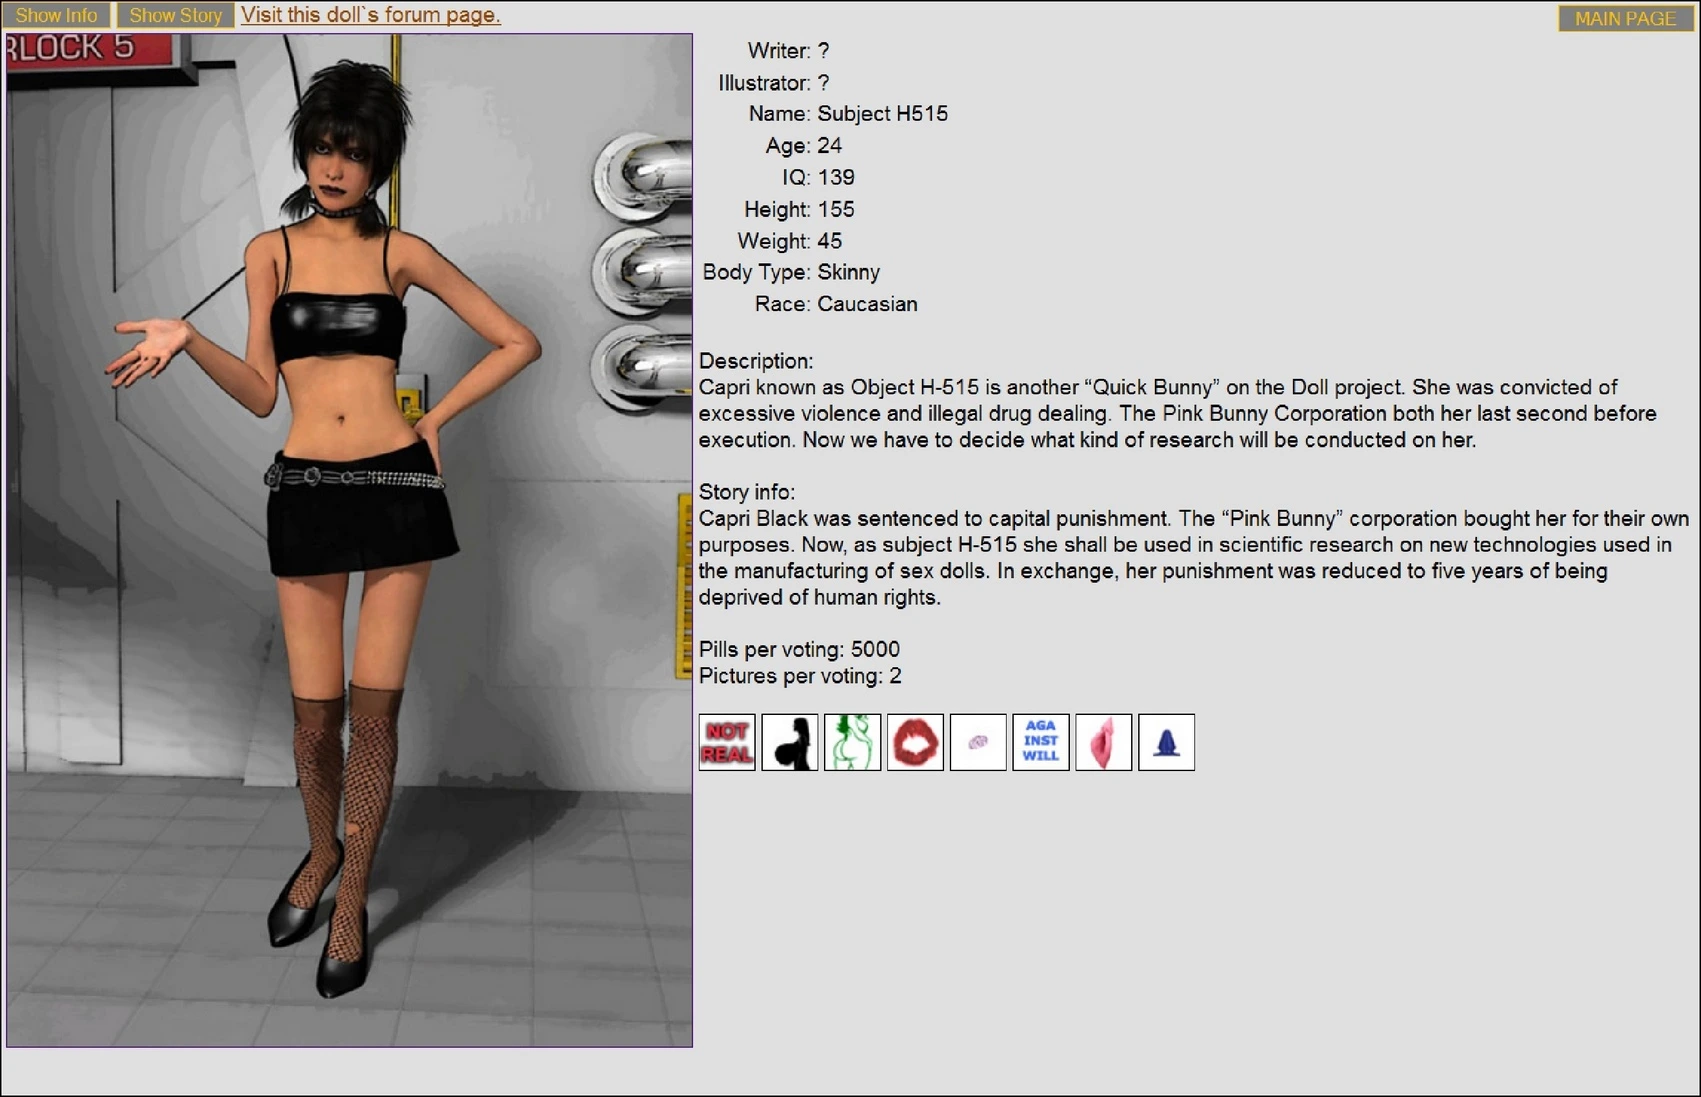Select the black silhouette tag icon
This screenshot has width=1701, height=1097.
tap(790, 742)
